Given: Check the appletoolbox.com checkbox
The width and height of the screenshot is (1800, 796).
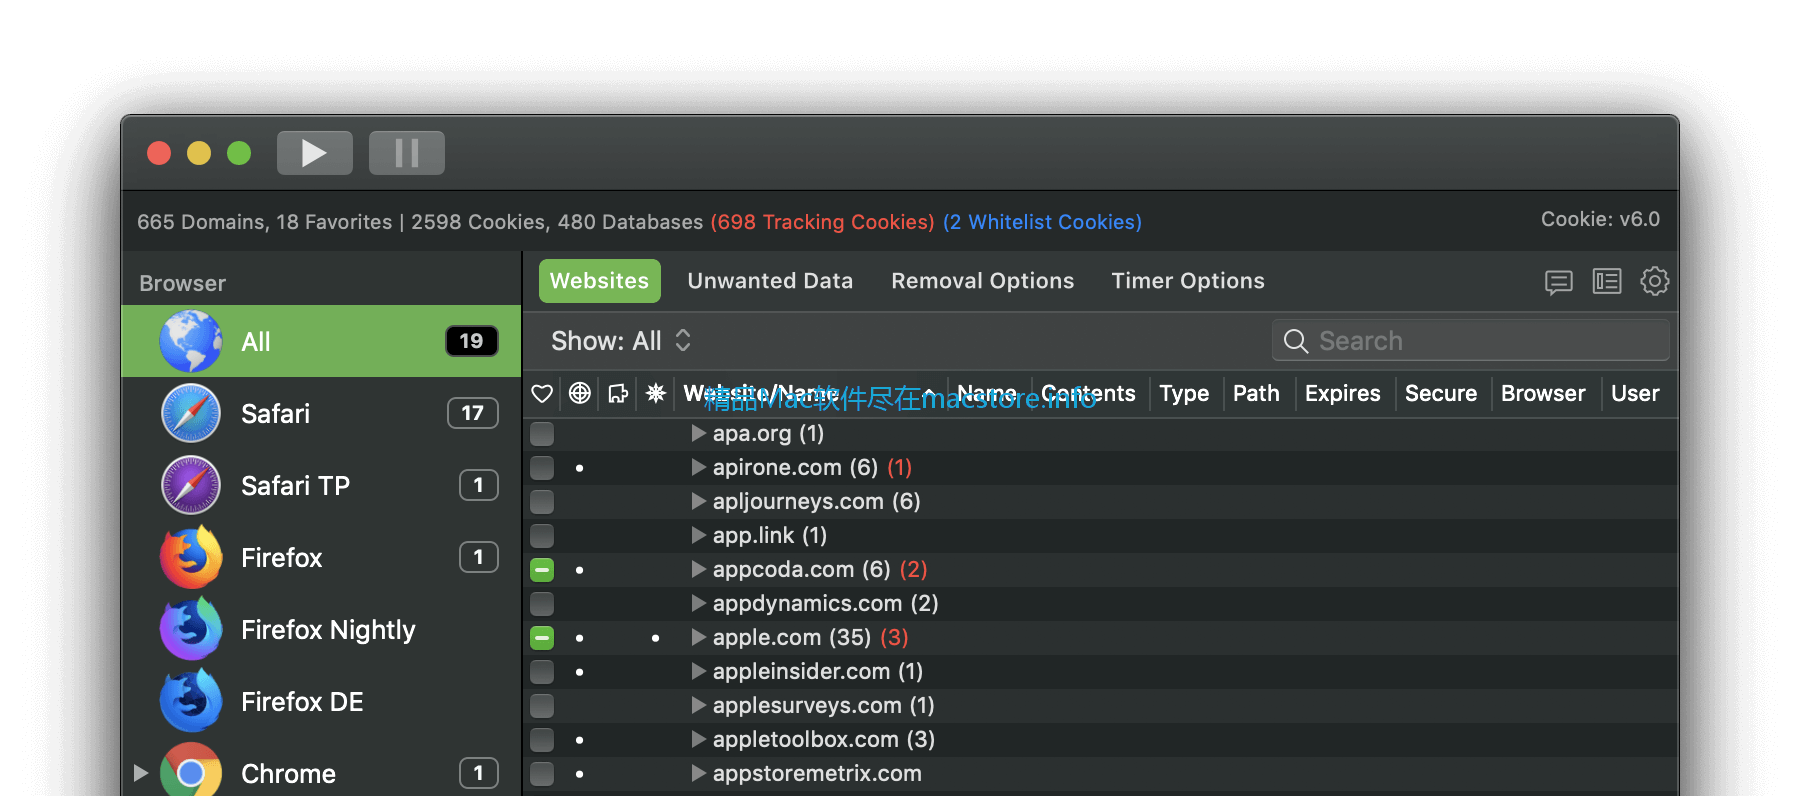Looking at the screenshot, I should pyautogui.click(x=542, y=740).
